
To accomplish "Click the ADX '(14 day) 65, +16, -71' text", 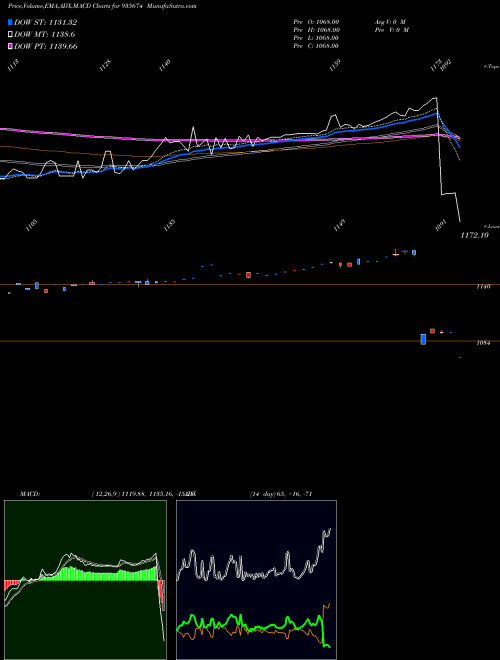I will (281, 494).
